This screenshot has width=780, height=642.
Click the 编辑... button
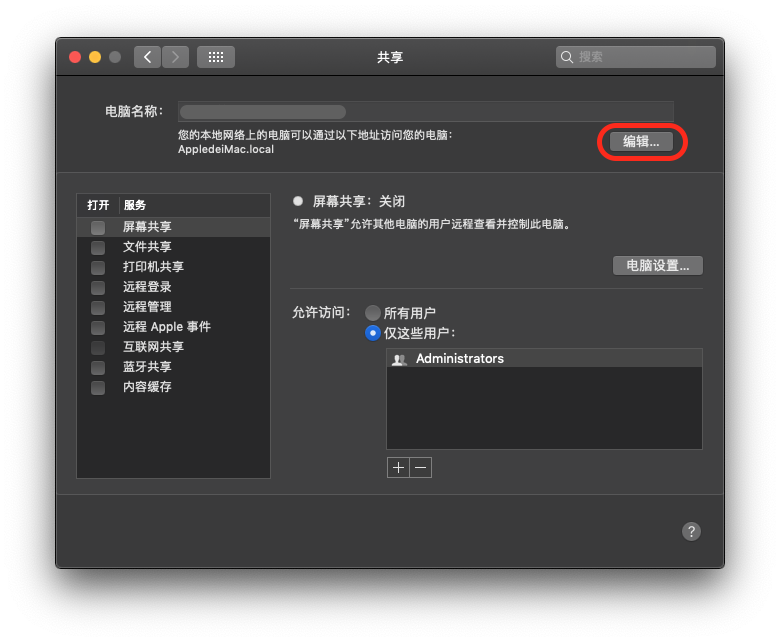641,142
